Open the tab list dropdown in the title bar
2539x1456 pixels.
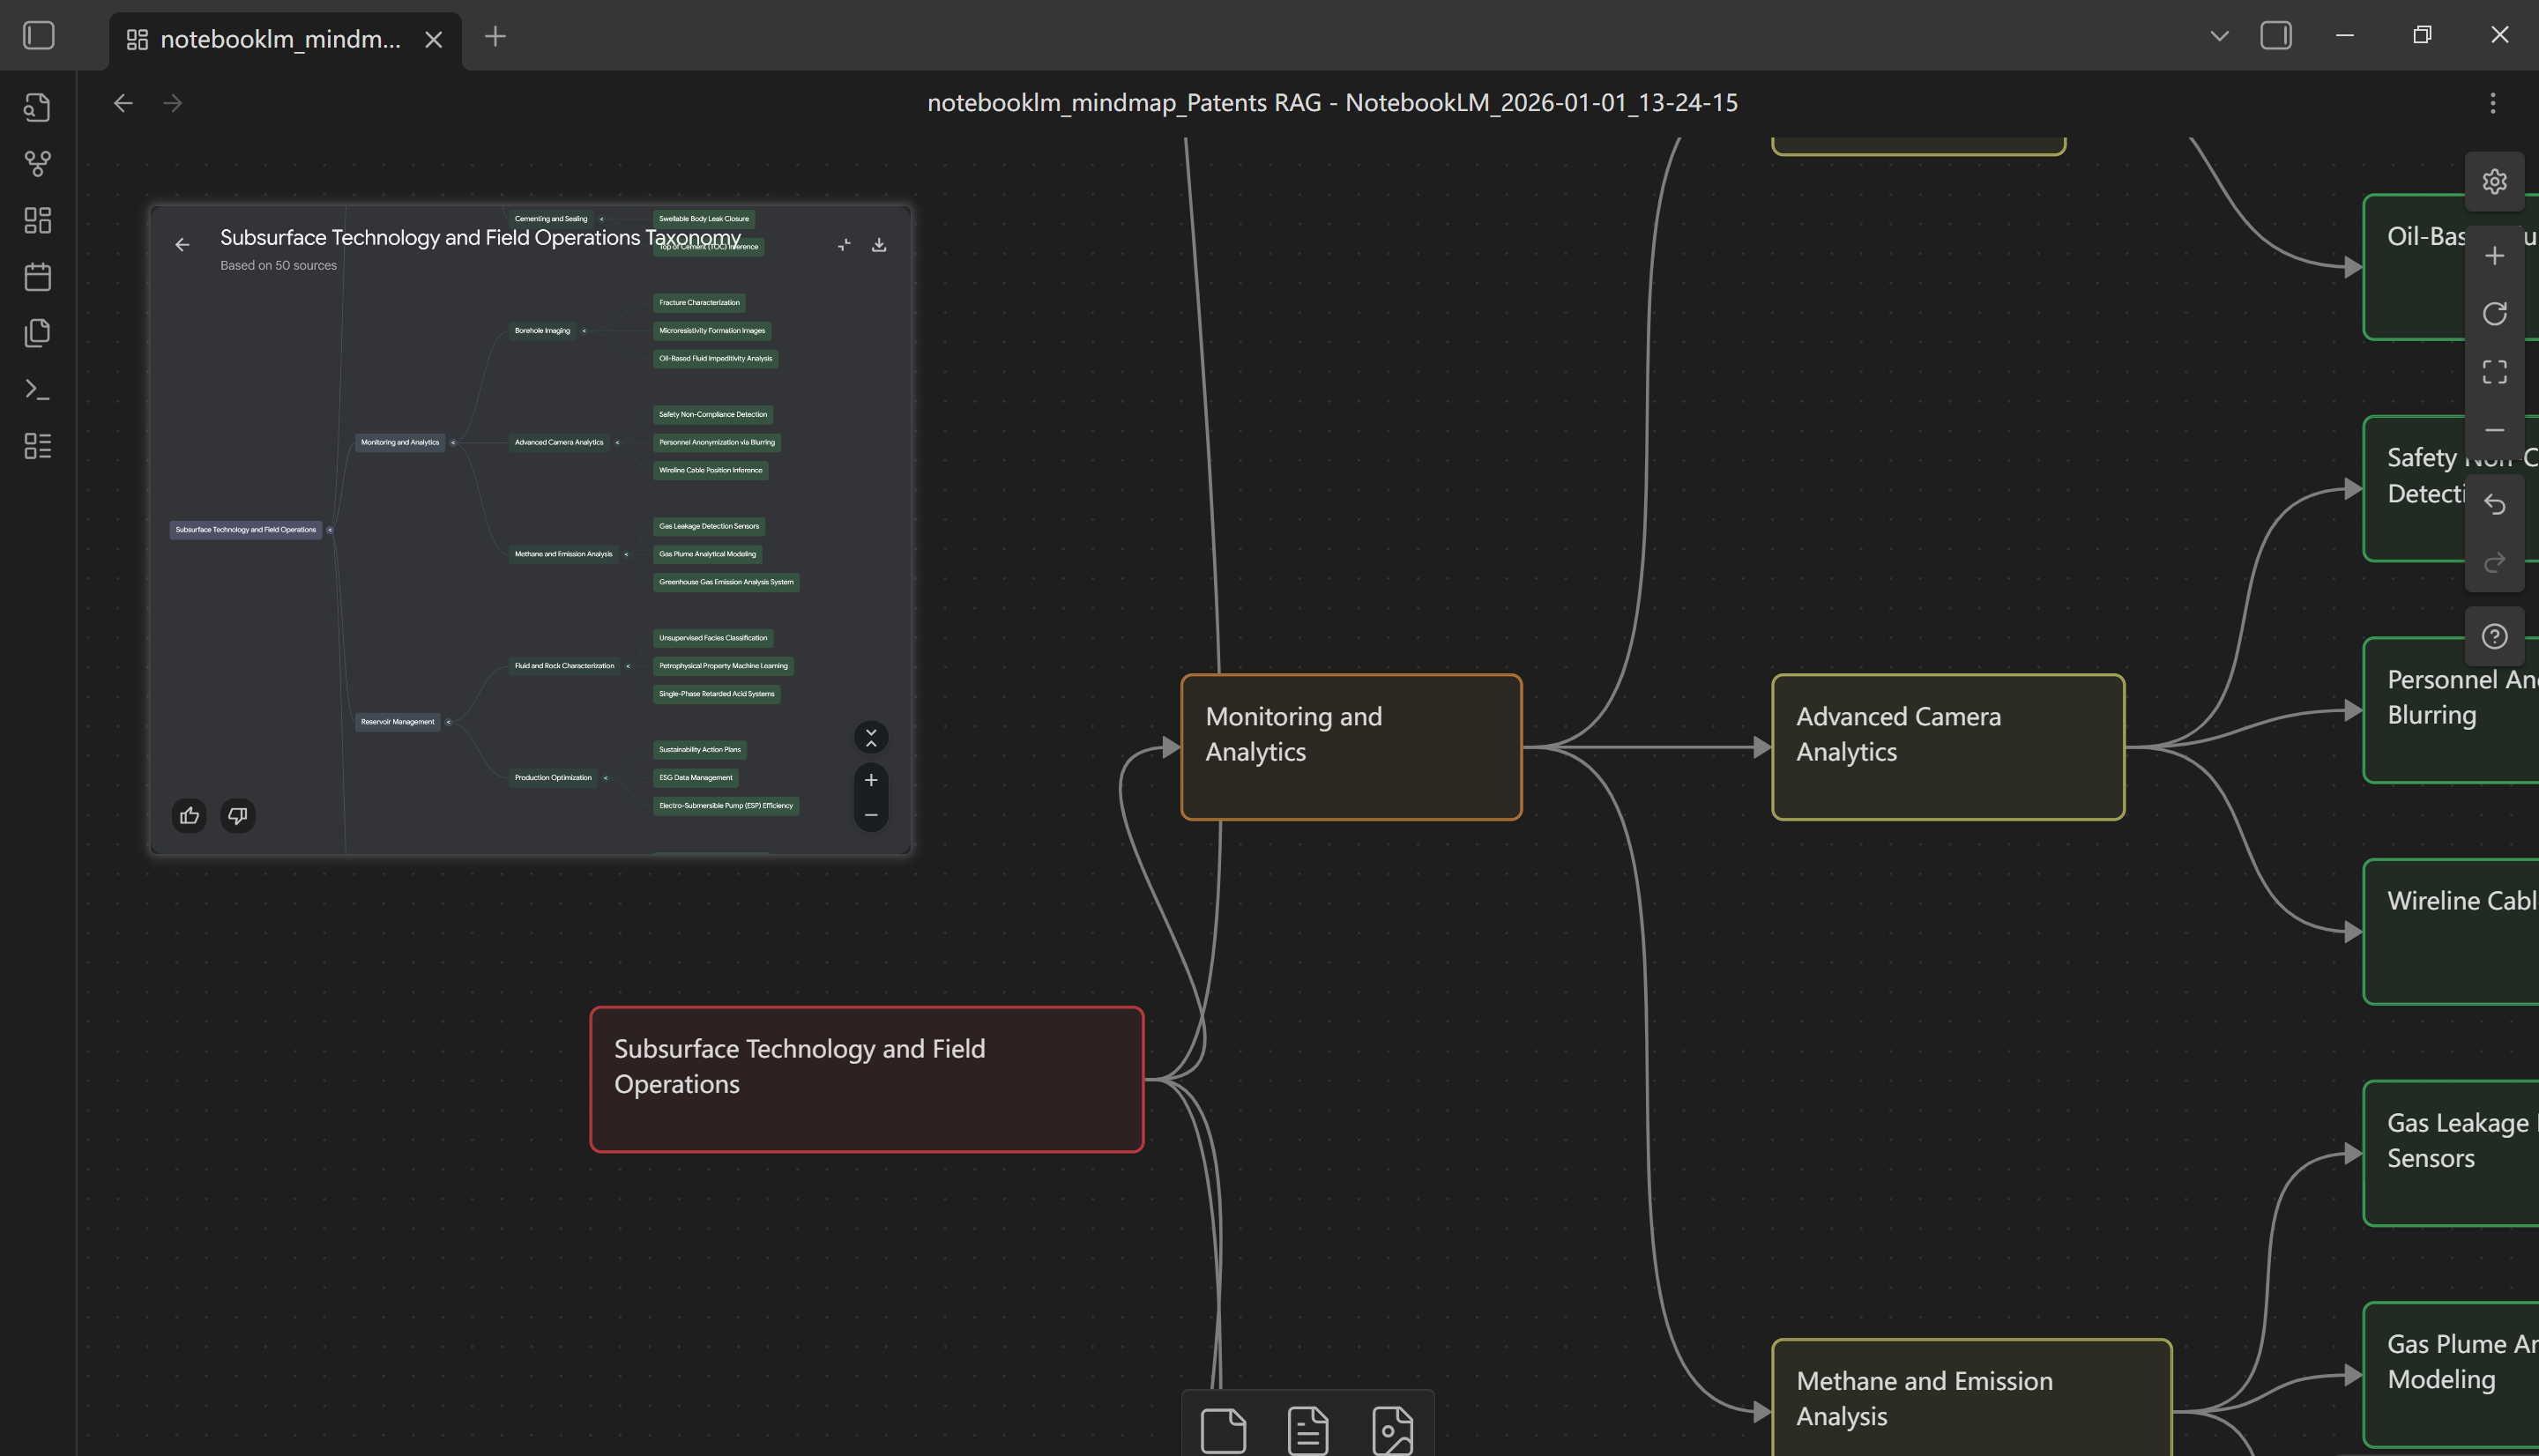[2218, 35]
